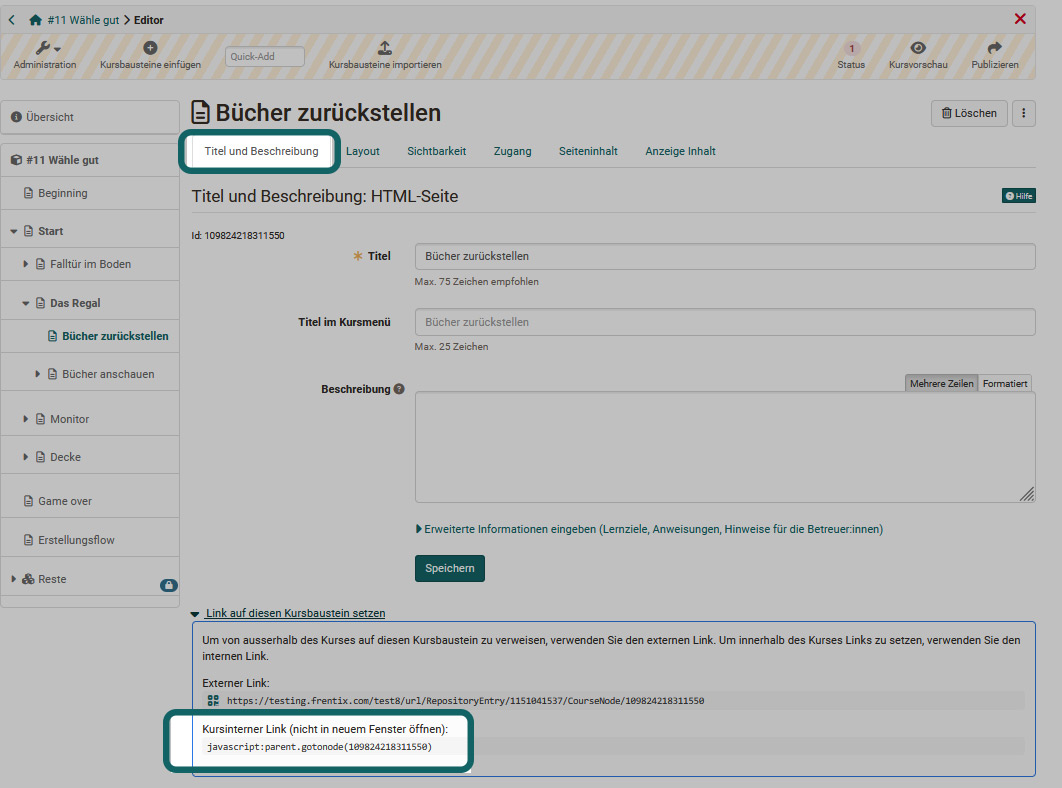
Task: Click inside the Quick-Add field
Action: pos(264,56)
